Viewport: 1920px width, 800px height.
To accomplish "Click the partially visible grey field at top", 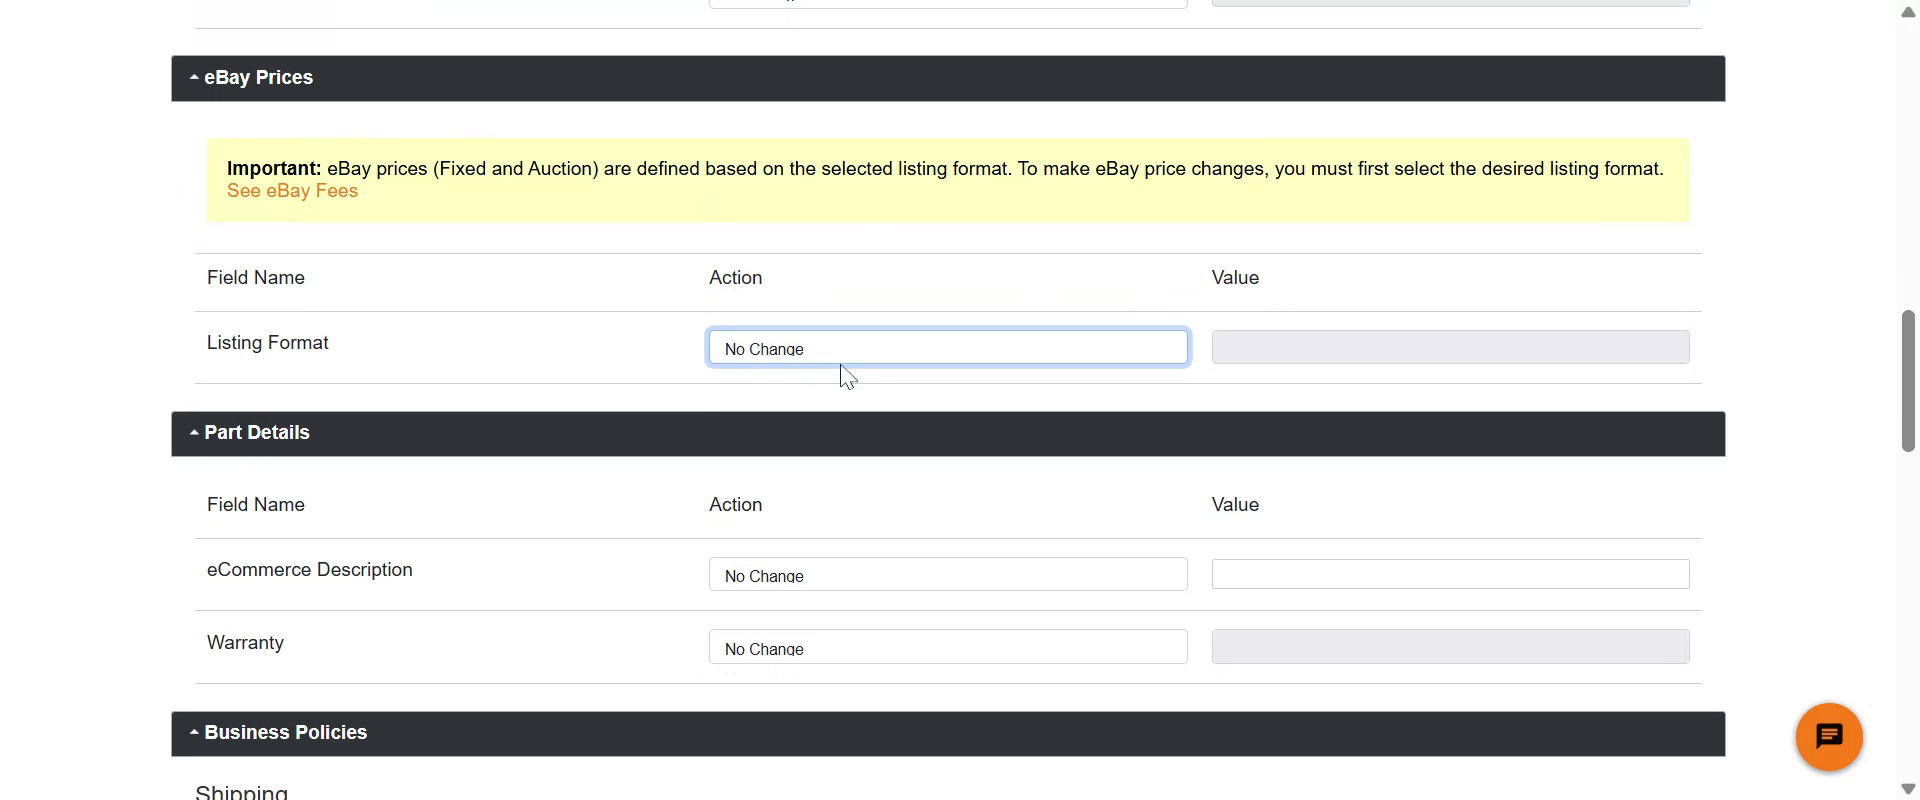I will click(1449, 3).
